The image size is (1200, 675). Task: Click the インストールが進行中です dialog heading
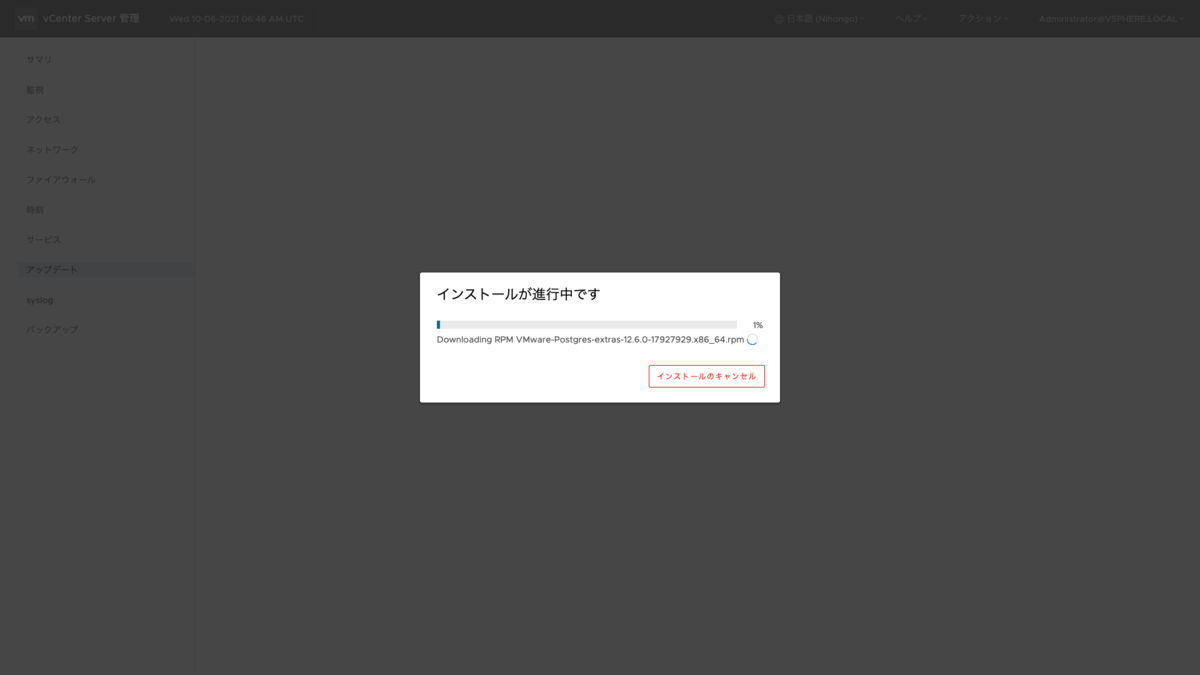pyautogui.click(x=518, y=294)
